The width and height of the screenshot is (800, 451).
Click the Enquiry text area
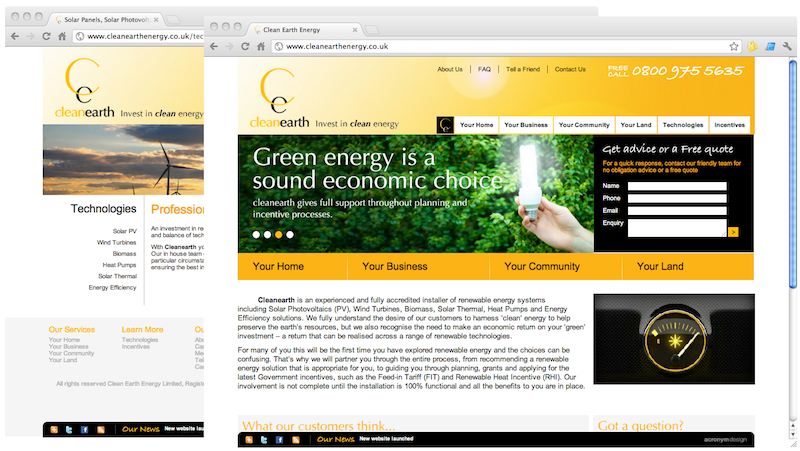[x=677, y=228]
